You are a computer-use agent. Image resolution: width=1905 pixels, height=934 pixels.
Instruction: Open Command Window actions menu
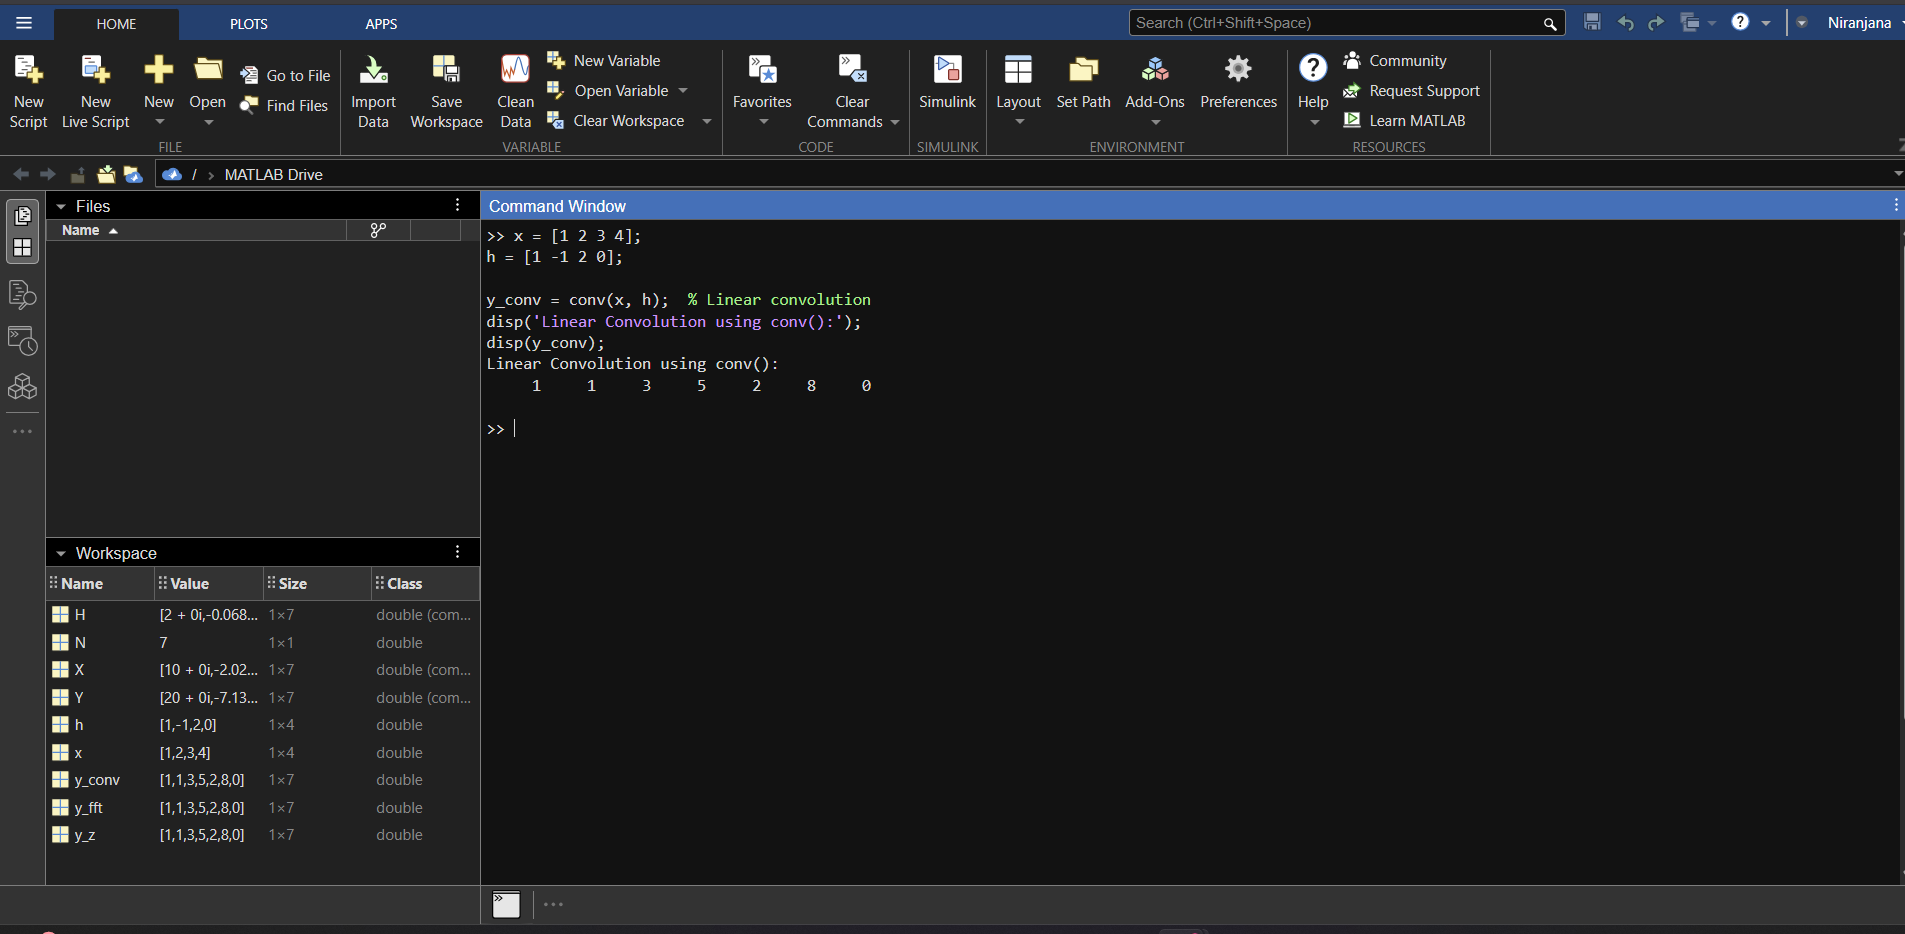tap(1896, 205)
